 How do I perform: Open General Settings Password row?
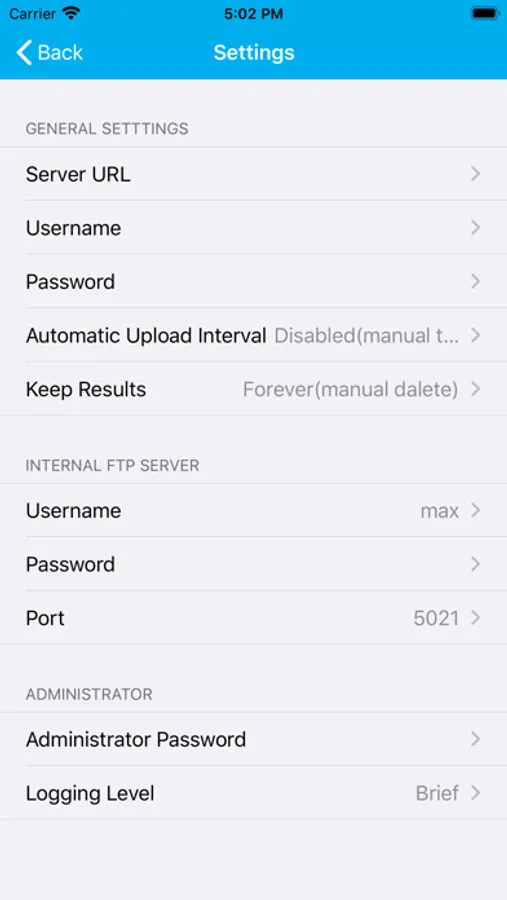[253, 282]
